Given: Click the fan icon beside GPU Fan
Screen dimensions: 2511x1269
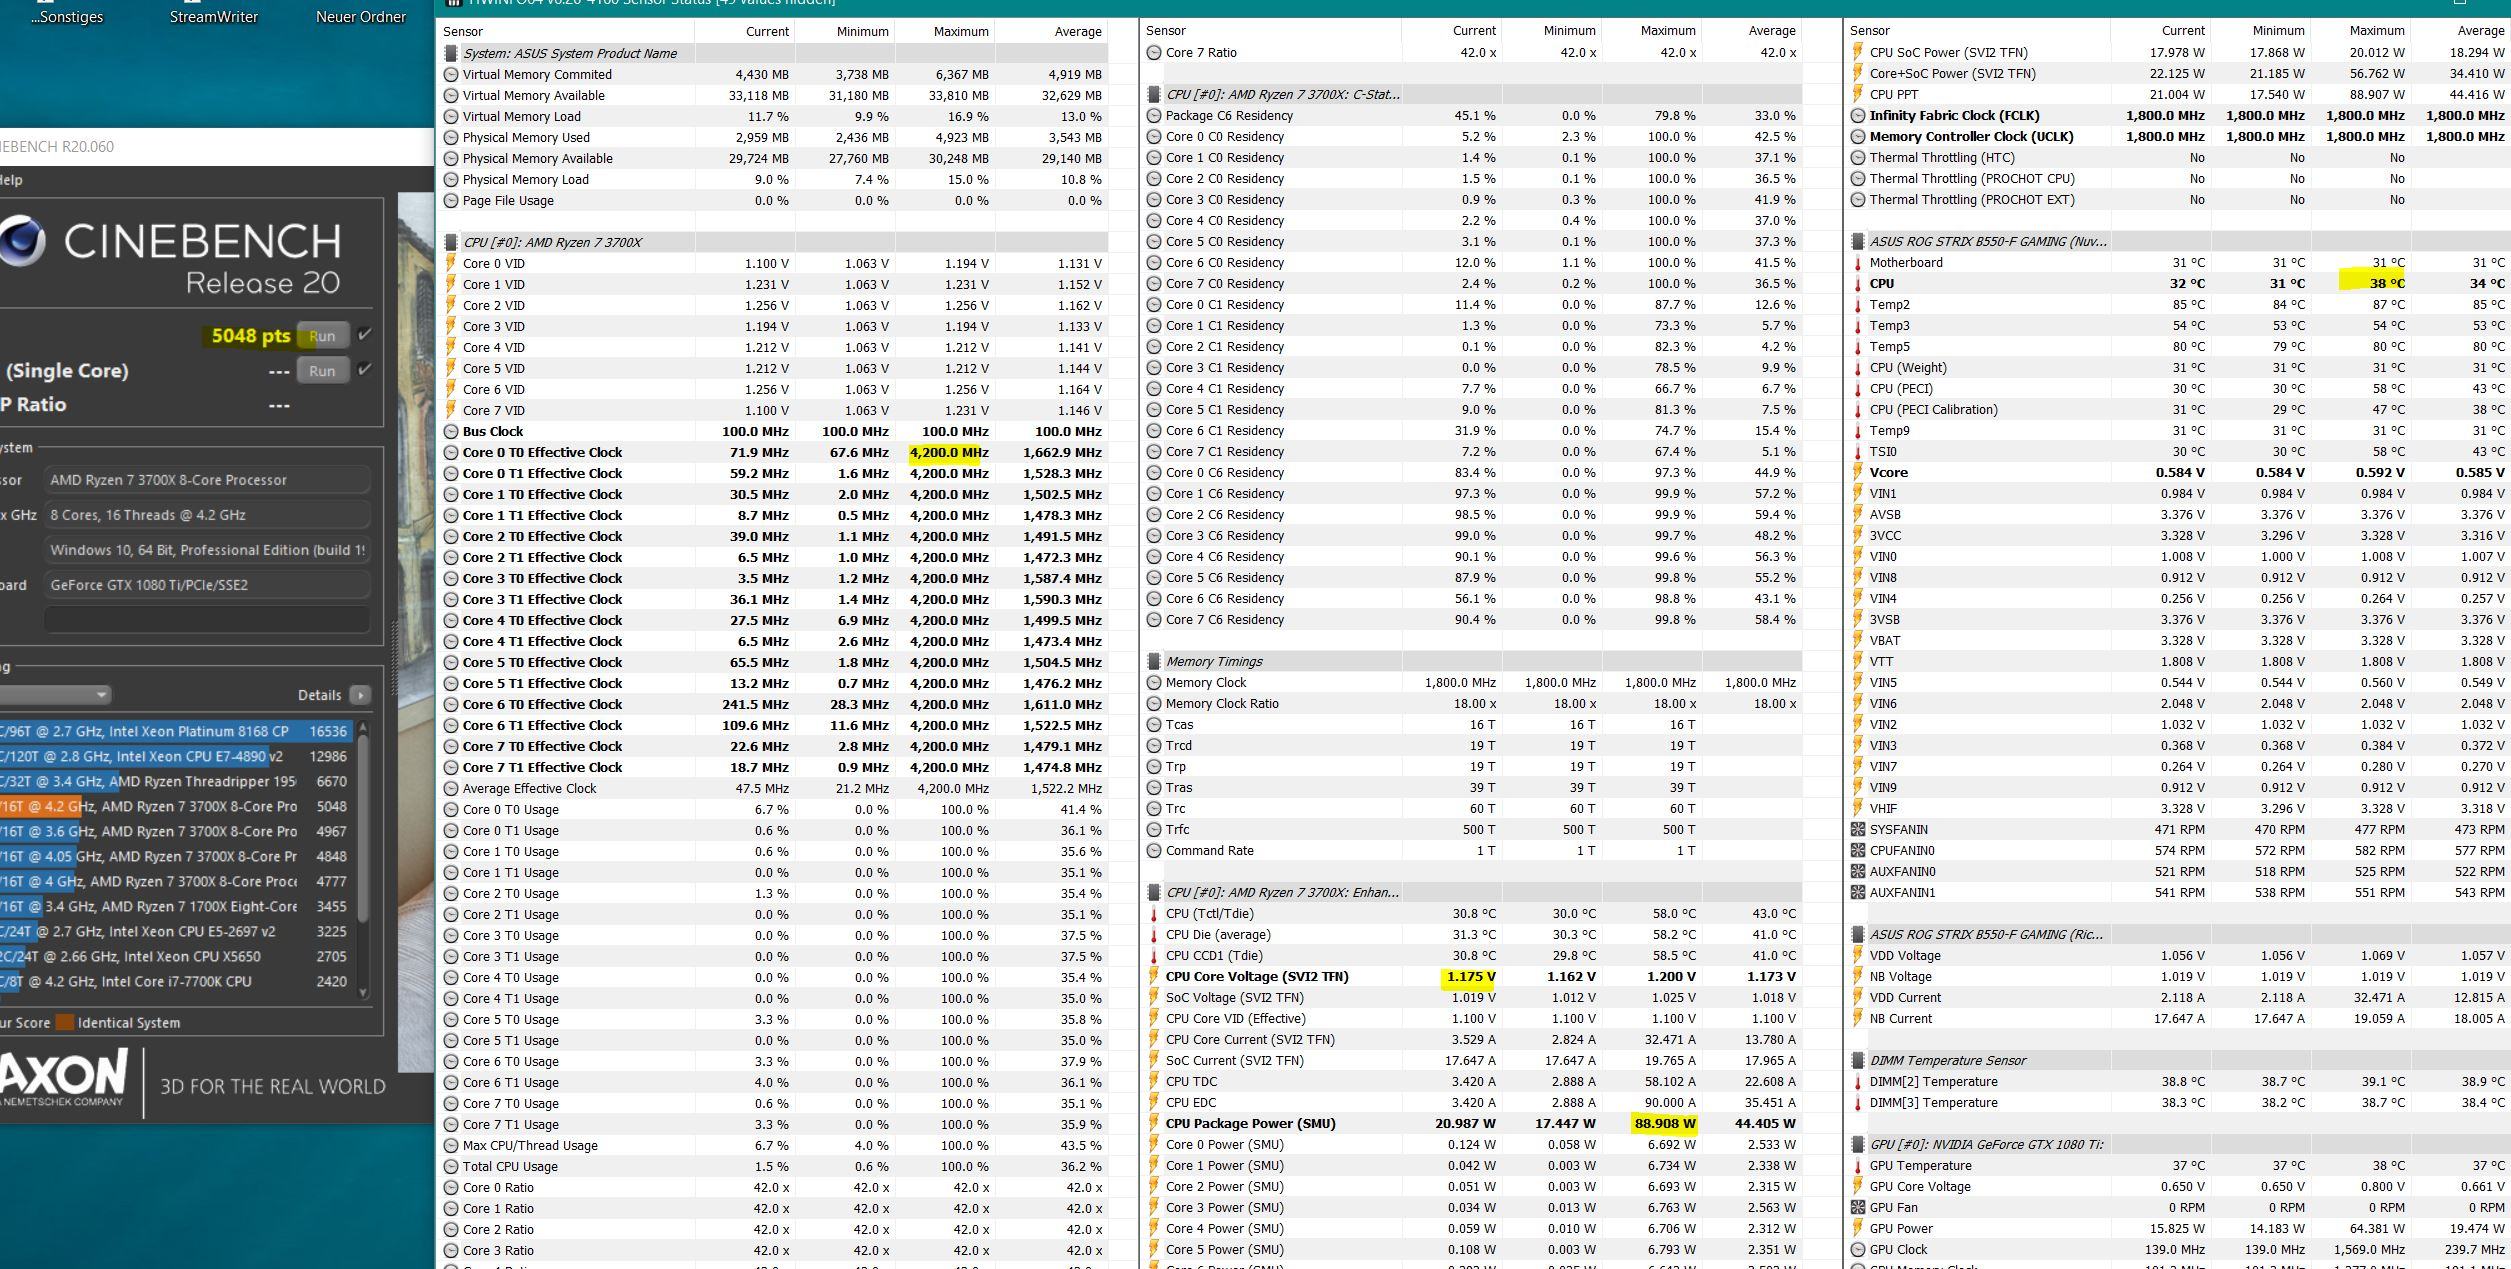Looking at the screenshot, I should (x=1858, y=1207).
